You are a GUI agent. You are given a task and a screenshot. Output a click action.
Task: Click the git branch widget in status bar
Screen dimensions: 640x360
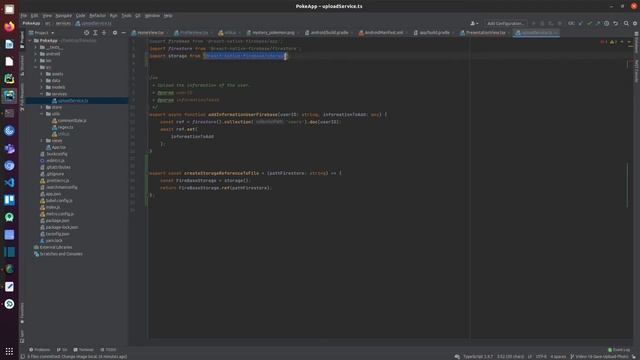[x=599, y=357]
